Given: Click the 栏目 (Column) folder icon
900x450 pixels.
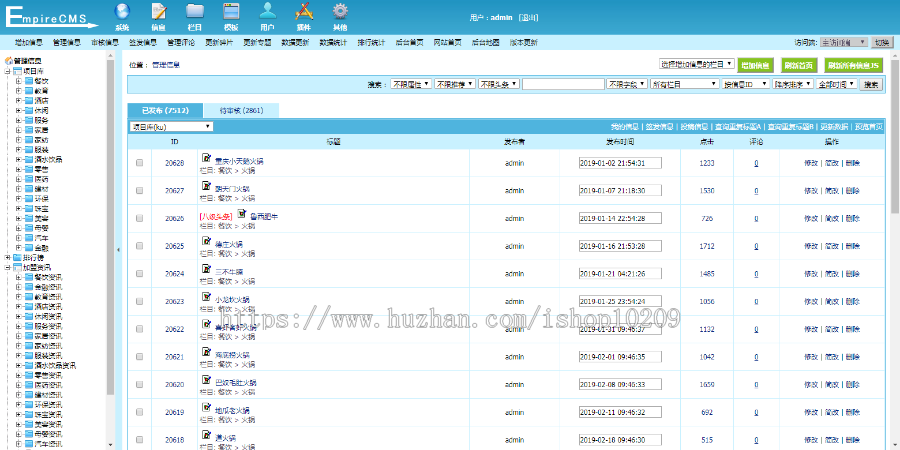Looking at the screenshot, I should (x=195, y=12).
